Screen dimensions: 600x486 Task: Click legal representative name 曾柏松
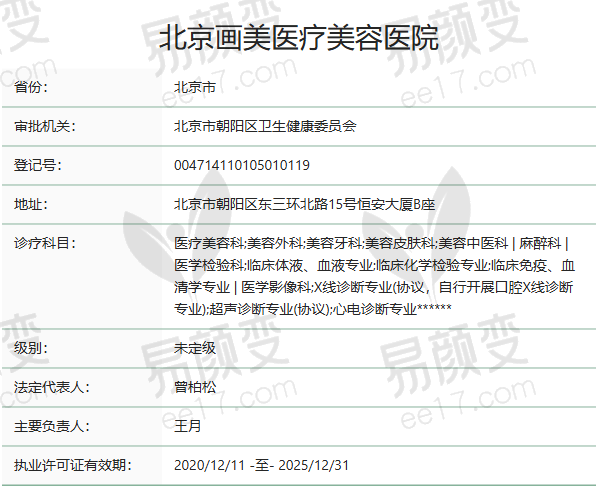coord(195,387)
